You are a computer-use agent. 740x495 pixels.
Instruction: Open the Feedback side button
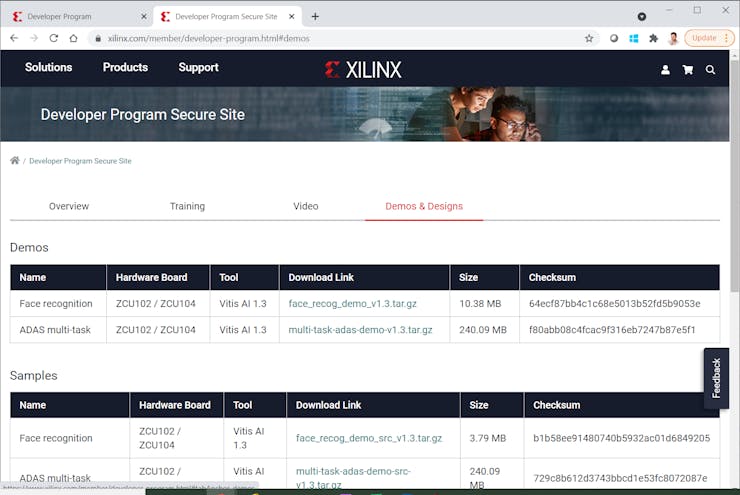[x=716, y=378]
